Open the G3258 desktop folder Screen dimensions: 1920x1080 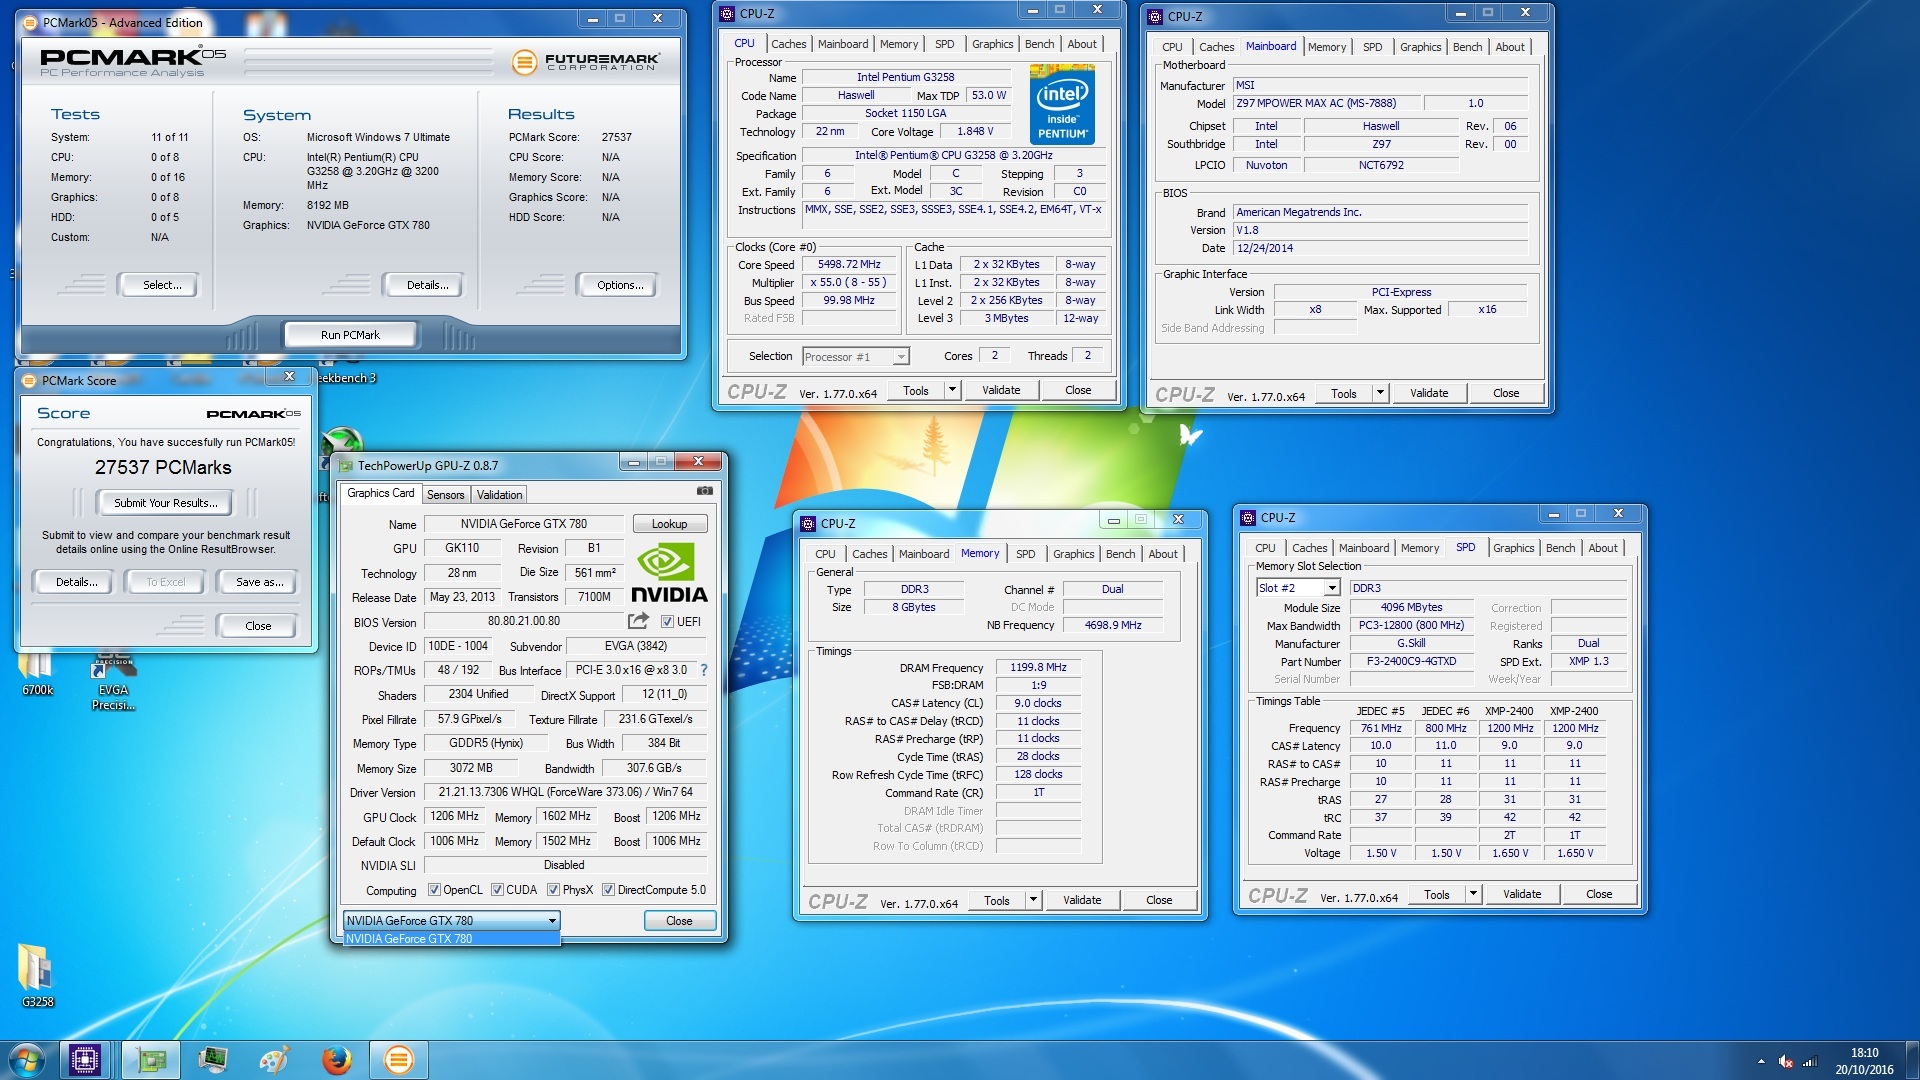(x=37, y=976)
